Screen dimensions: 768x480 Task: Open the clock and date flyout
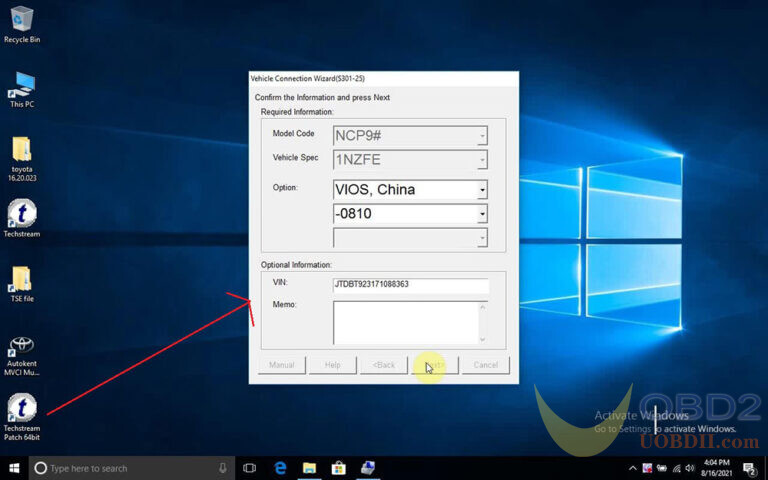coord(717,468)
